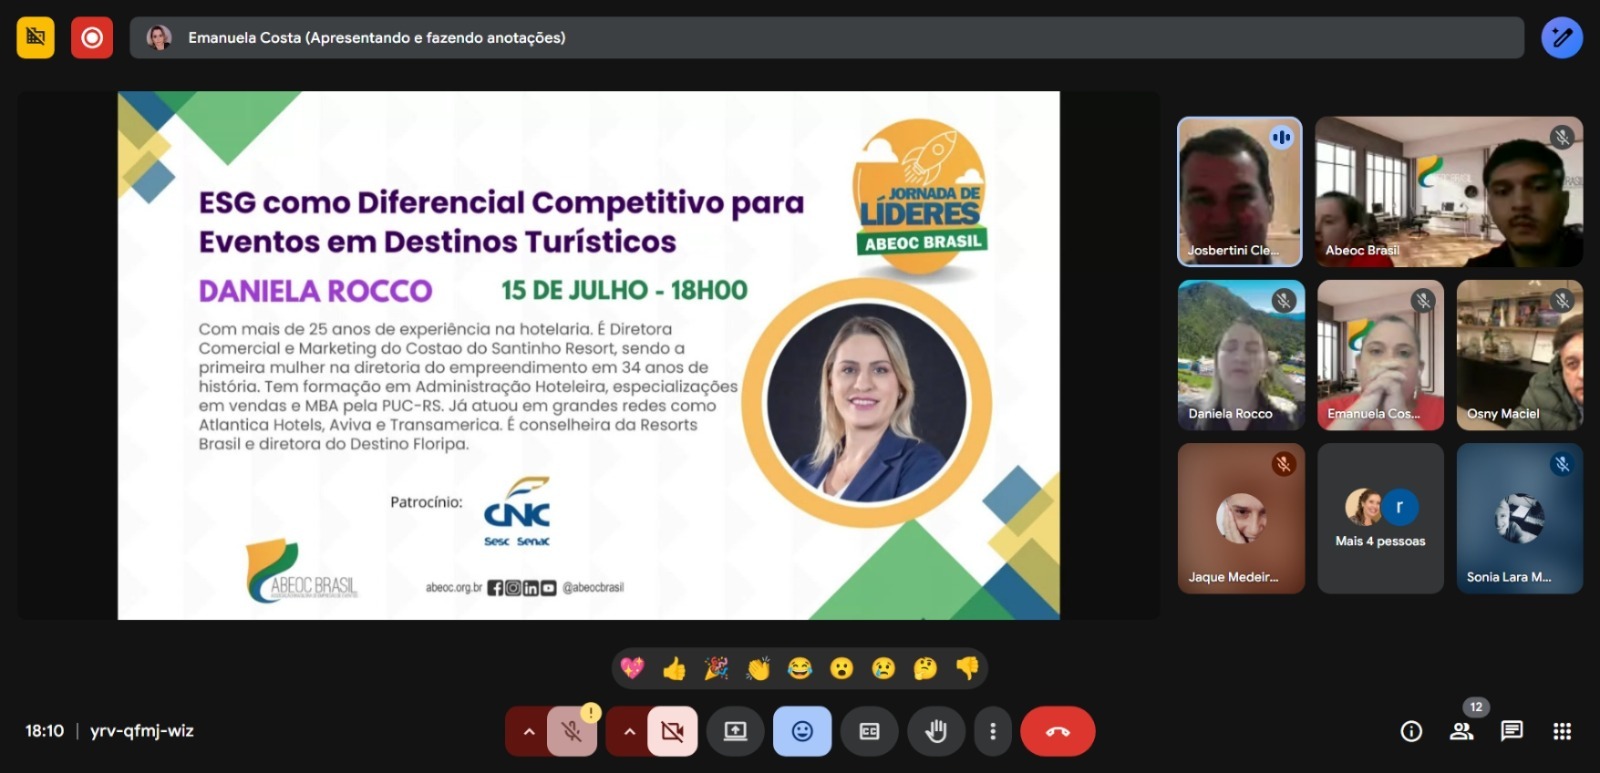Send the thumbs down reaction
This screenshot has width=1600, height=773.
(x=967, y=668)
